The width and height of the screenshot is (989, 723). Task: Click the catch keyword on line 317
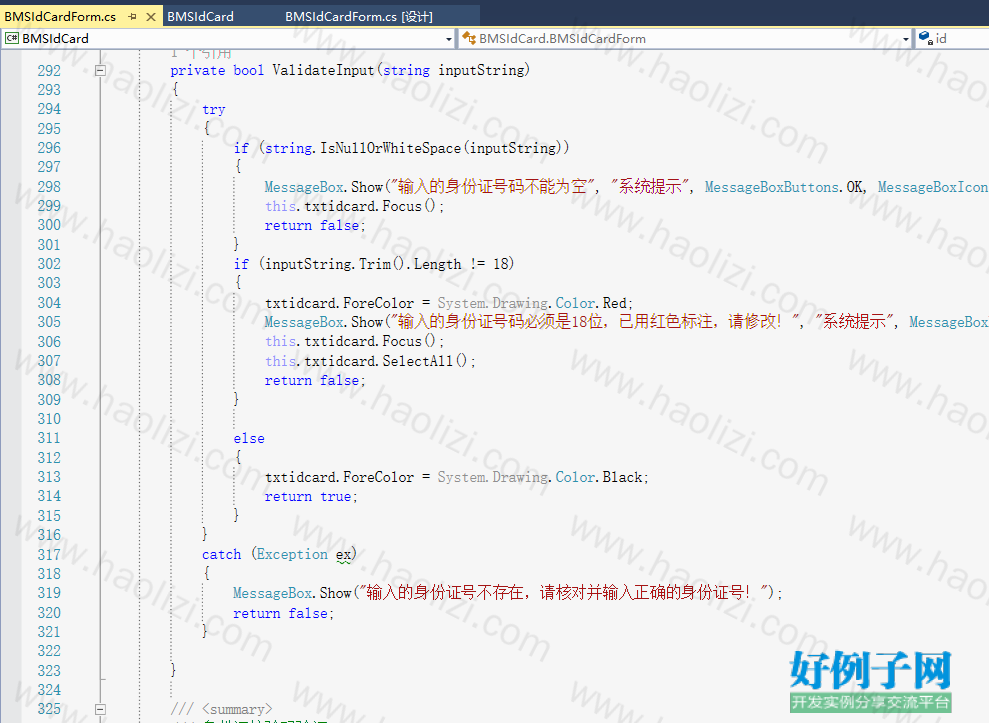coord(221,555)
